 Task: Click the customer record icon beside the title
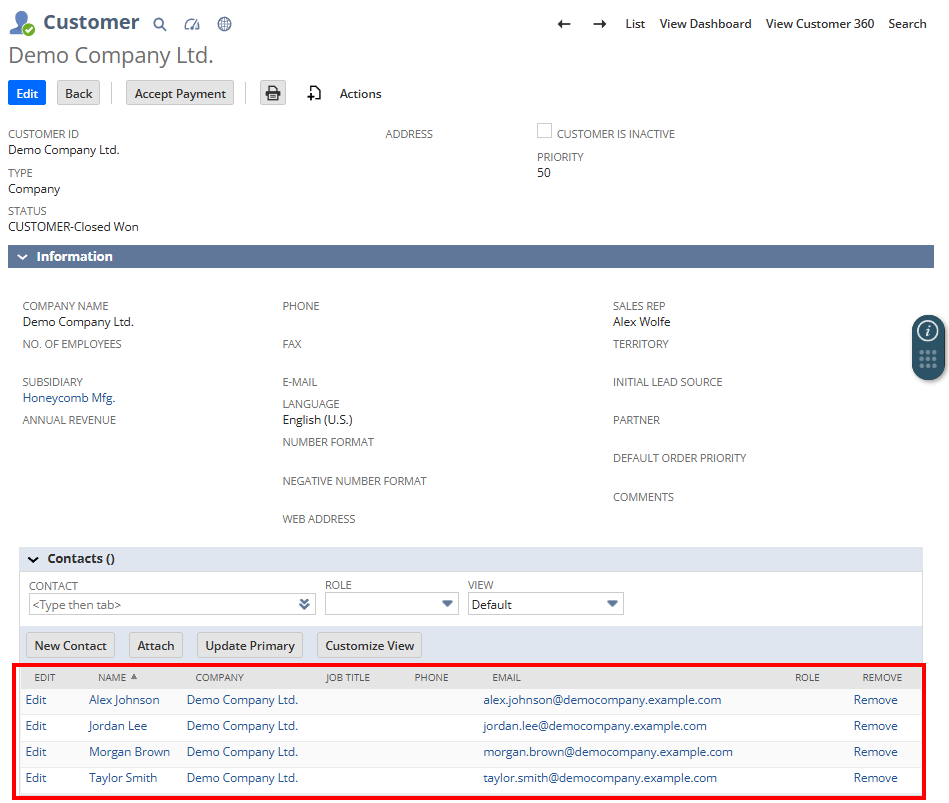click(22, 23)
